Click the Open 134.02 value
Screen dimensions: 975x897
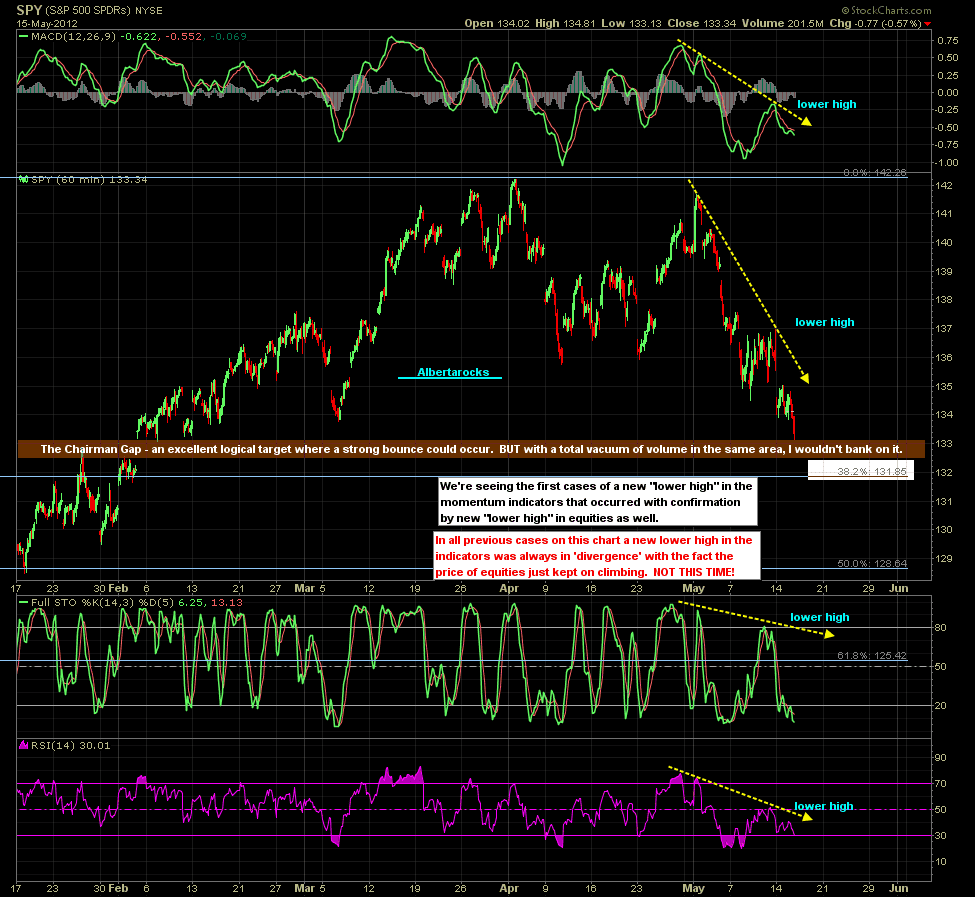point(497,24)
